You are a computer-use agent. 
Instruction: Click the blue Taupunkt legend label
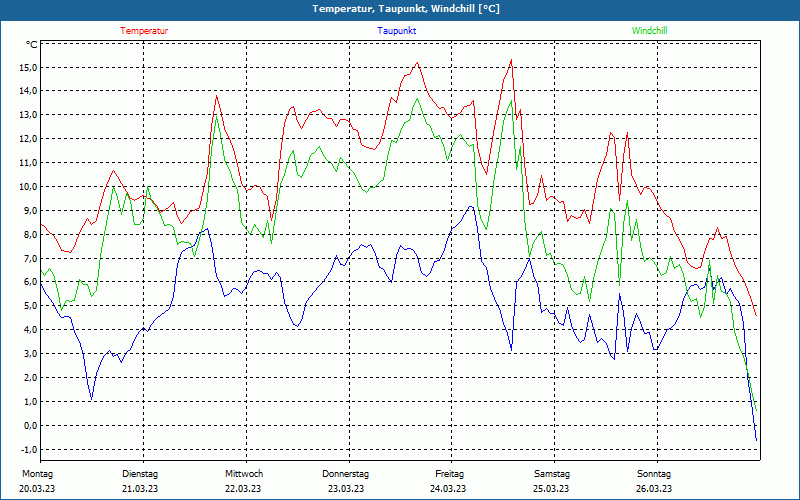coord(396,31)
